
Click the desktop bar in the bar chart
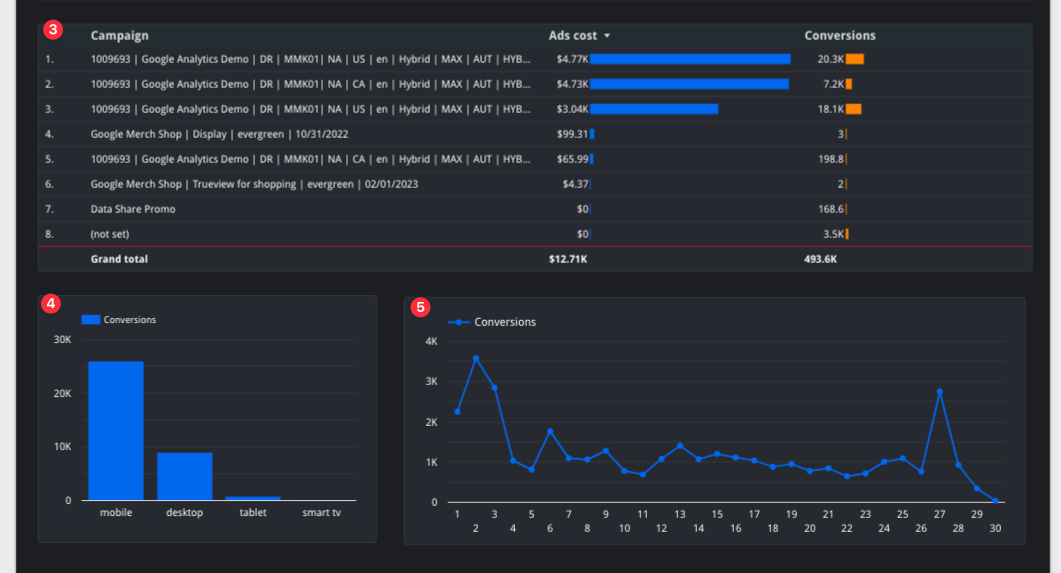click(185, 476)
